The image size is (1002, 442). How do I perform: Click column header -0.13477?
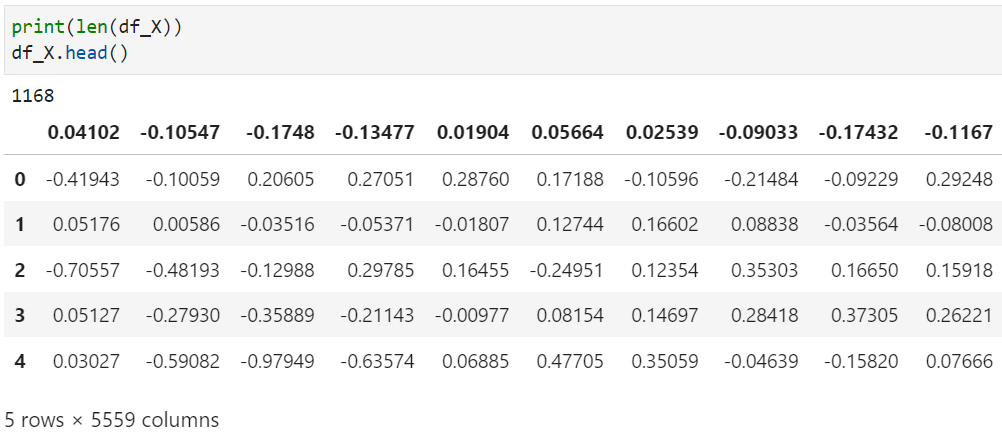click(374, 132)
